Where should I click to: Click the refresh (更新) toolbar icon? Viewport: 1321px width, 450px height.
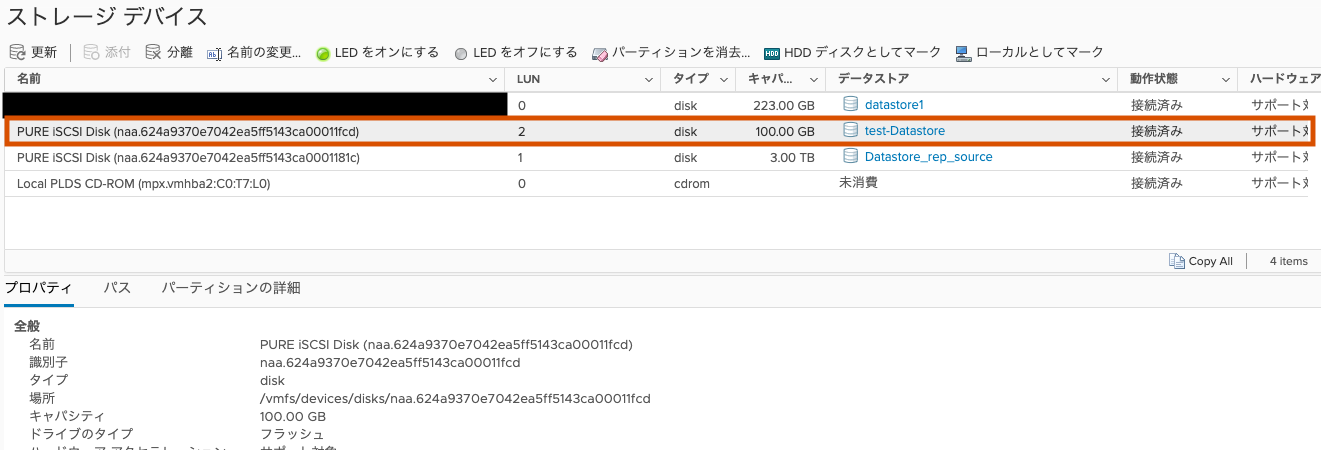17,52
